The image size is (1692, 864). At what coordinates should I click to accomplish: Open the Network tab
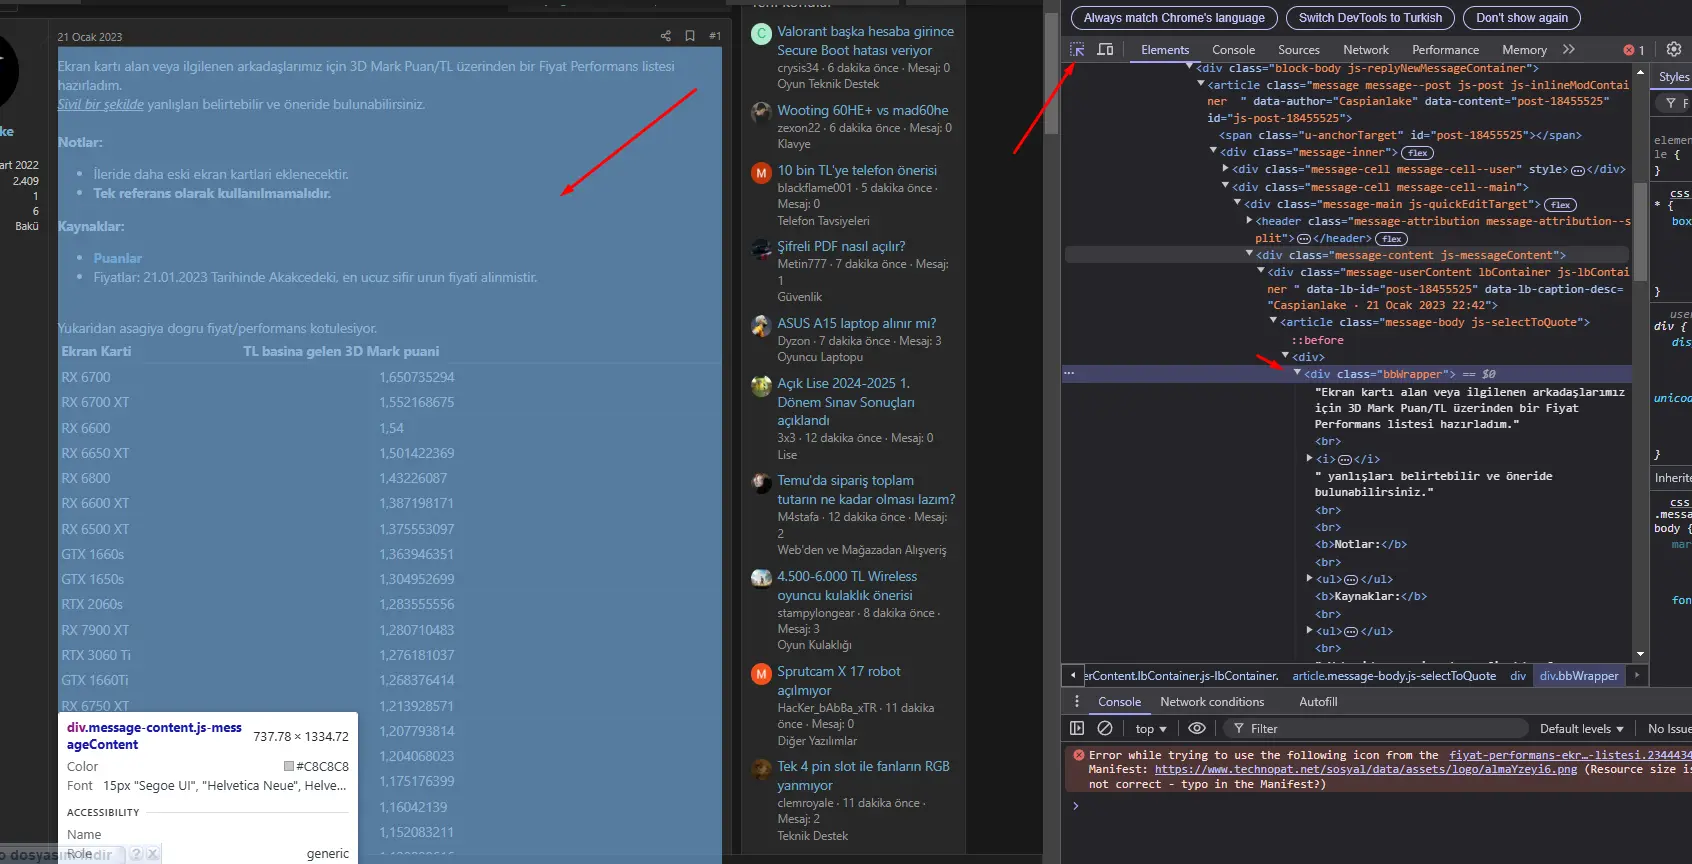pyautogui.click(x=1365, y=49)
